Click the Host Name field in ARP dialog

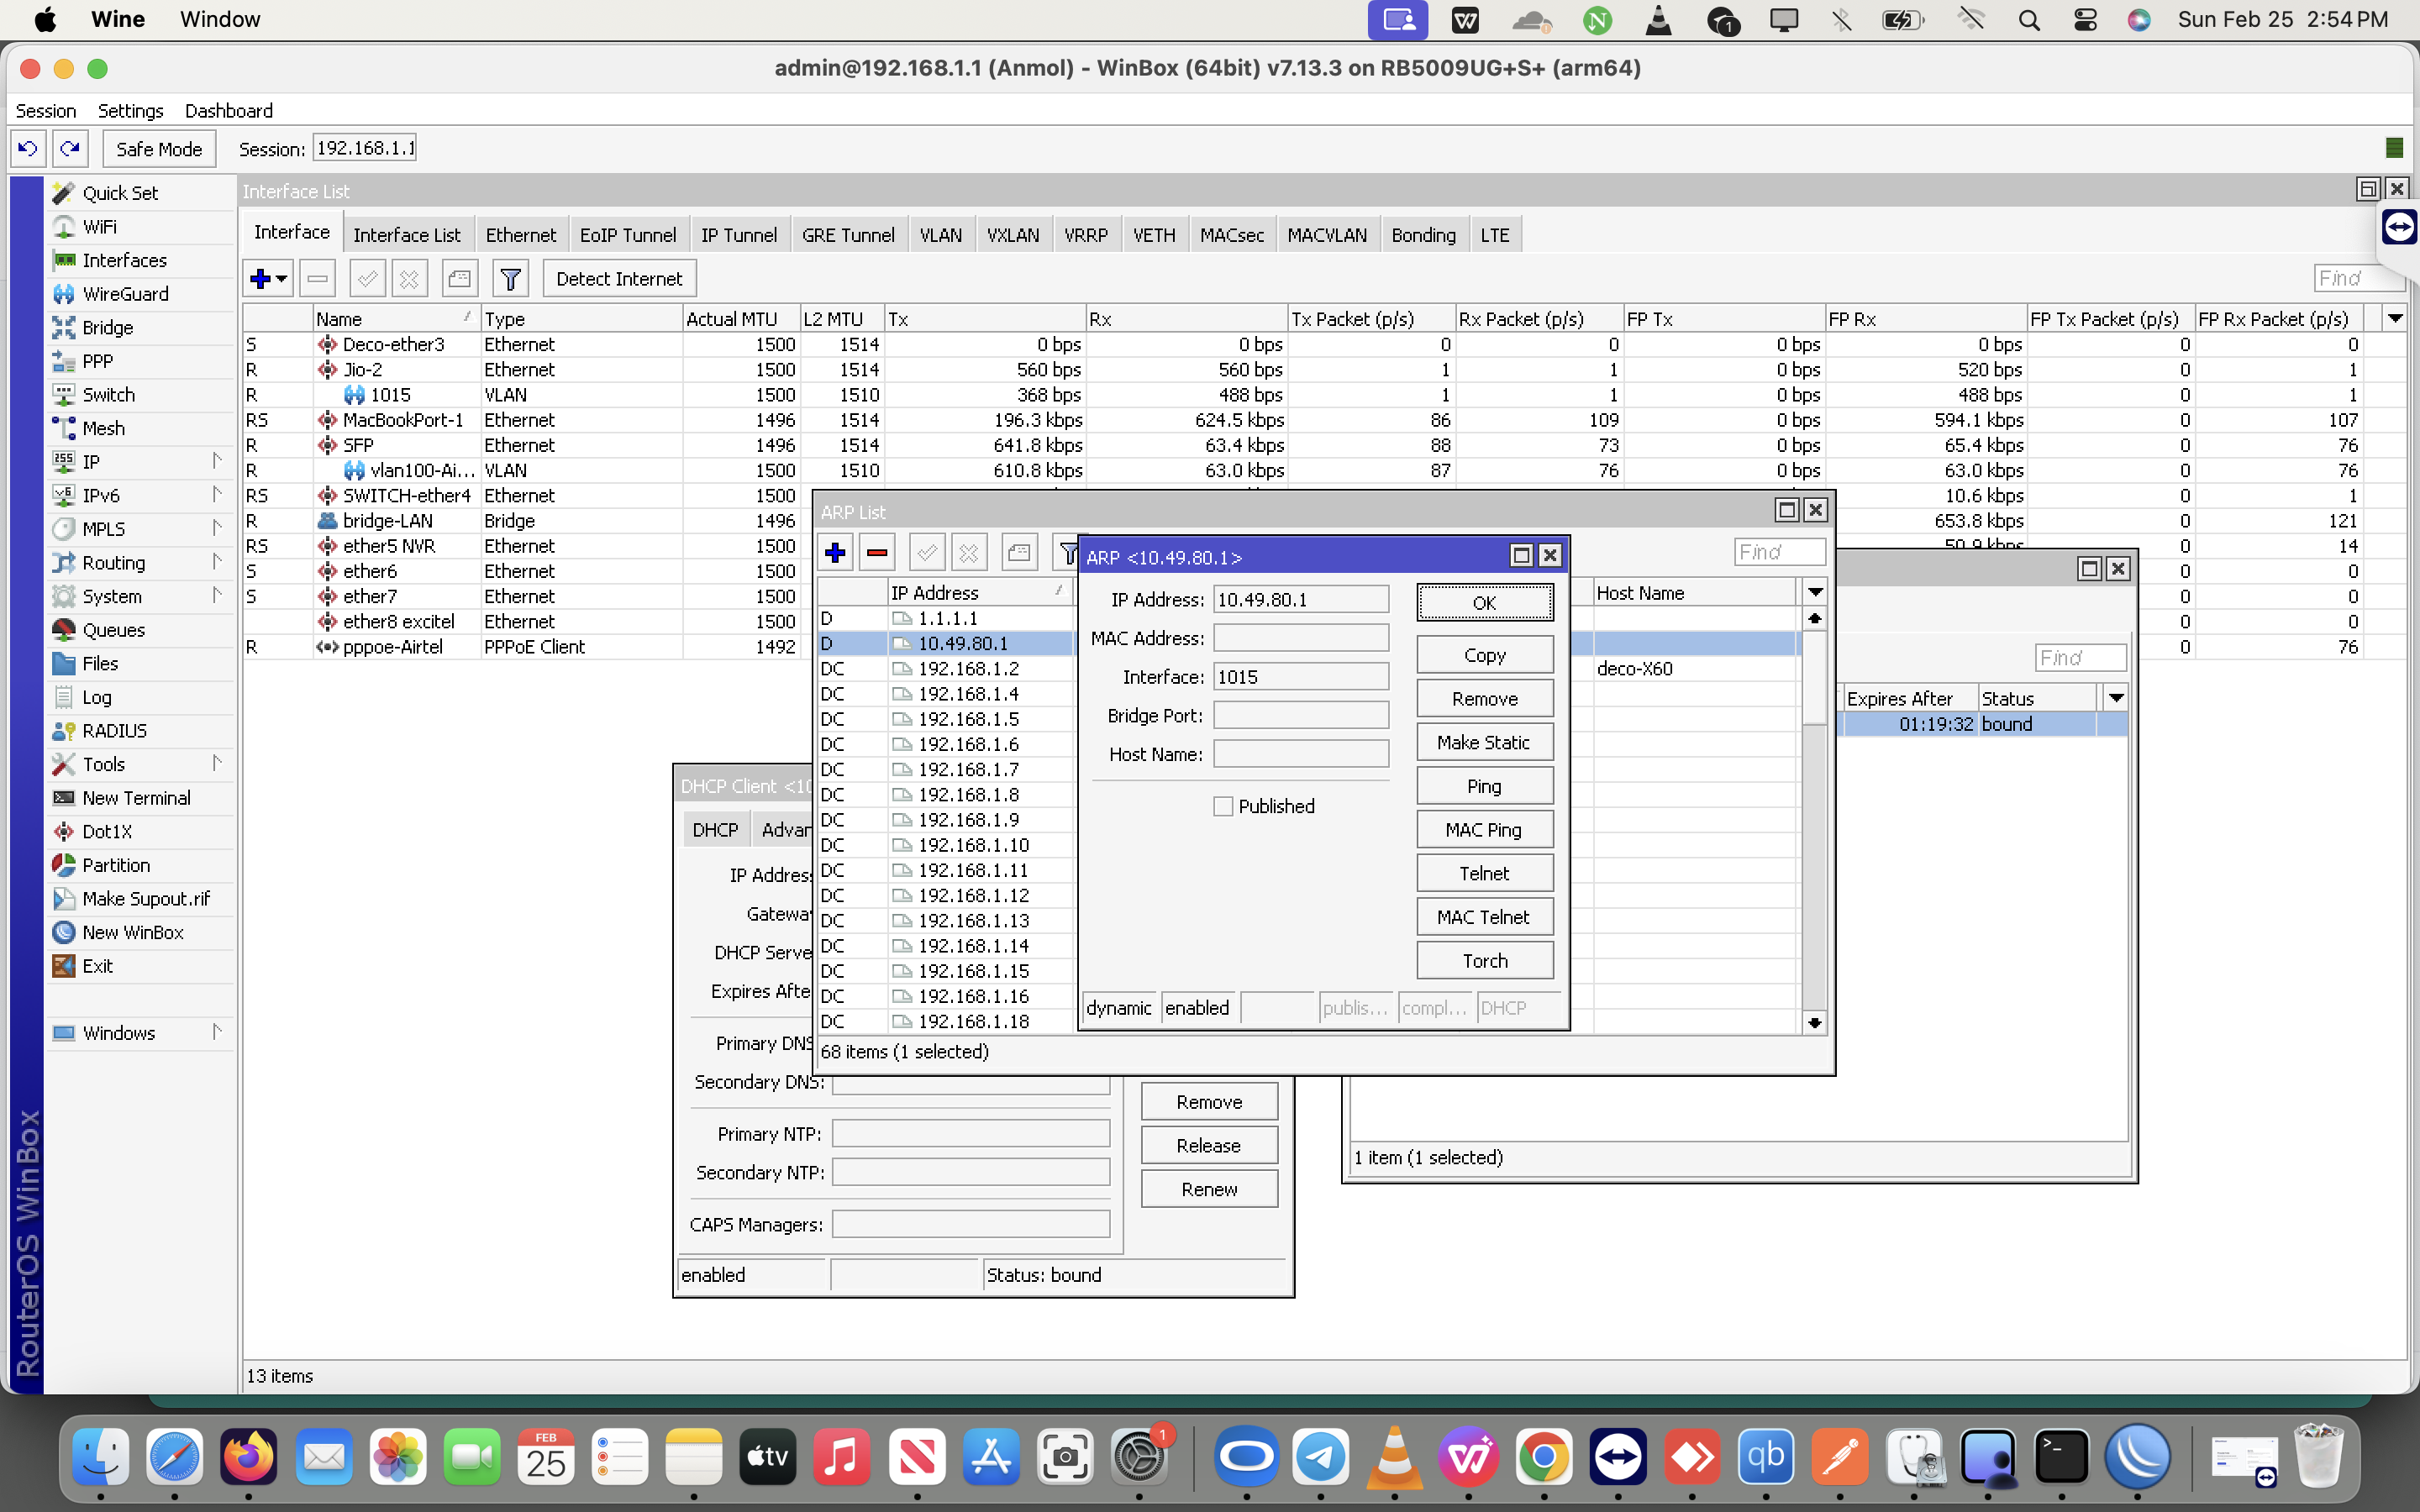tap(1301, 755)
